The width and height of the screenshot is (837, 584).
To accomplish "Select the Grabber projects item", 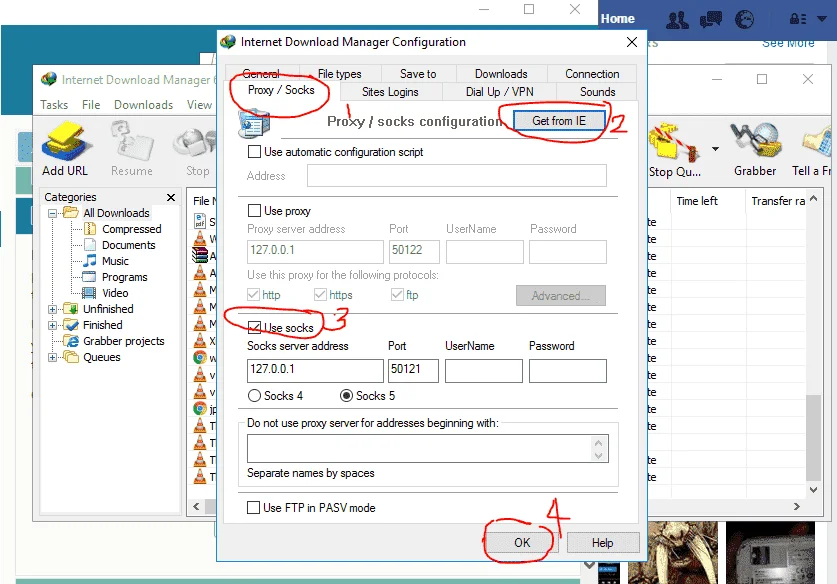I will point(123,341).
